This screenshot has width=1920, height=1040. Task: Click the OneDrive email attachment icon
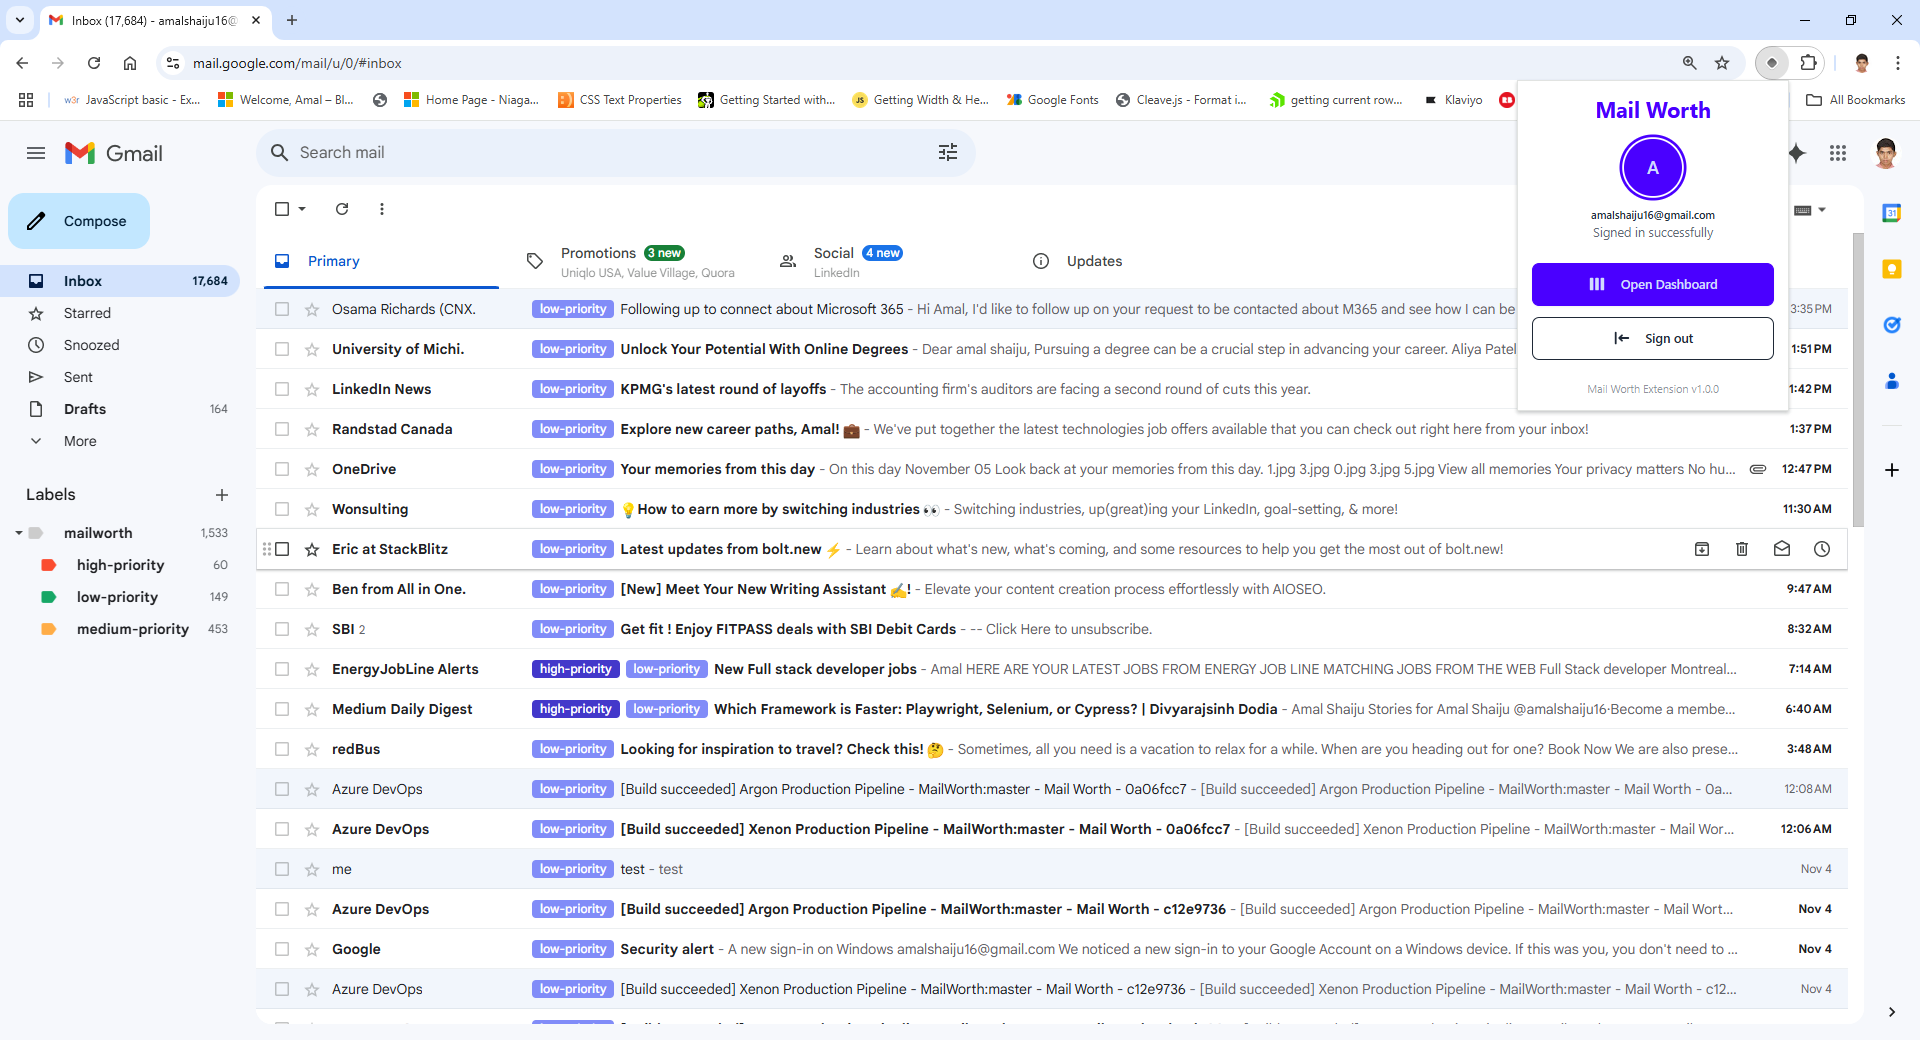click(x=1757, y=469)
